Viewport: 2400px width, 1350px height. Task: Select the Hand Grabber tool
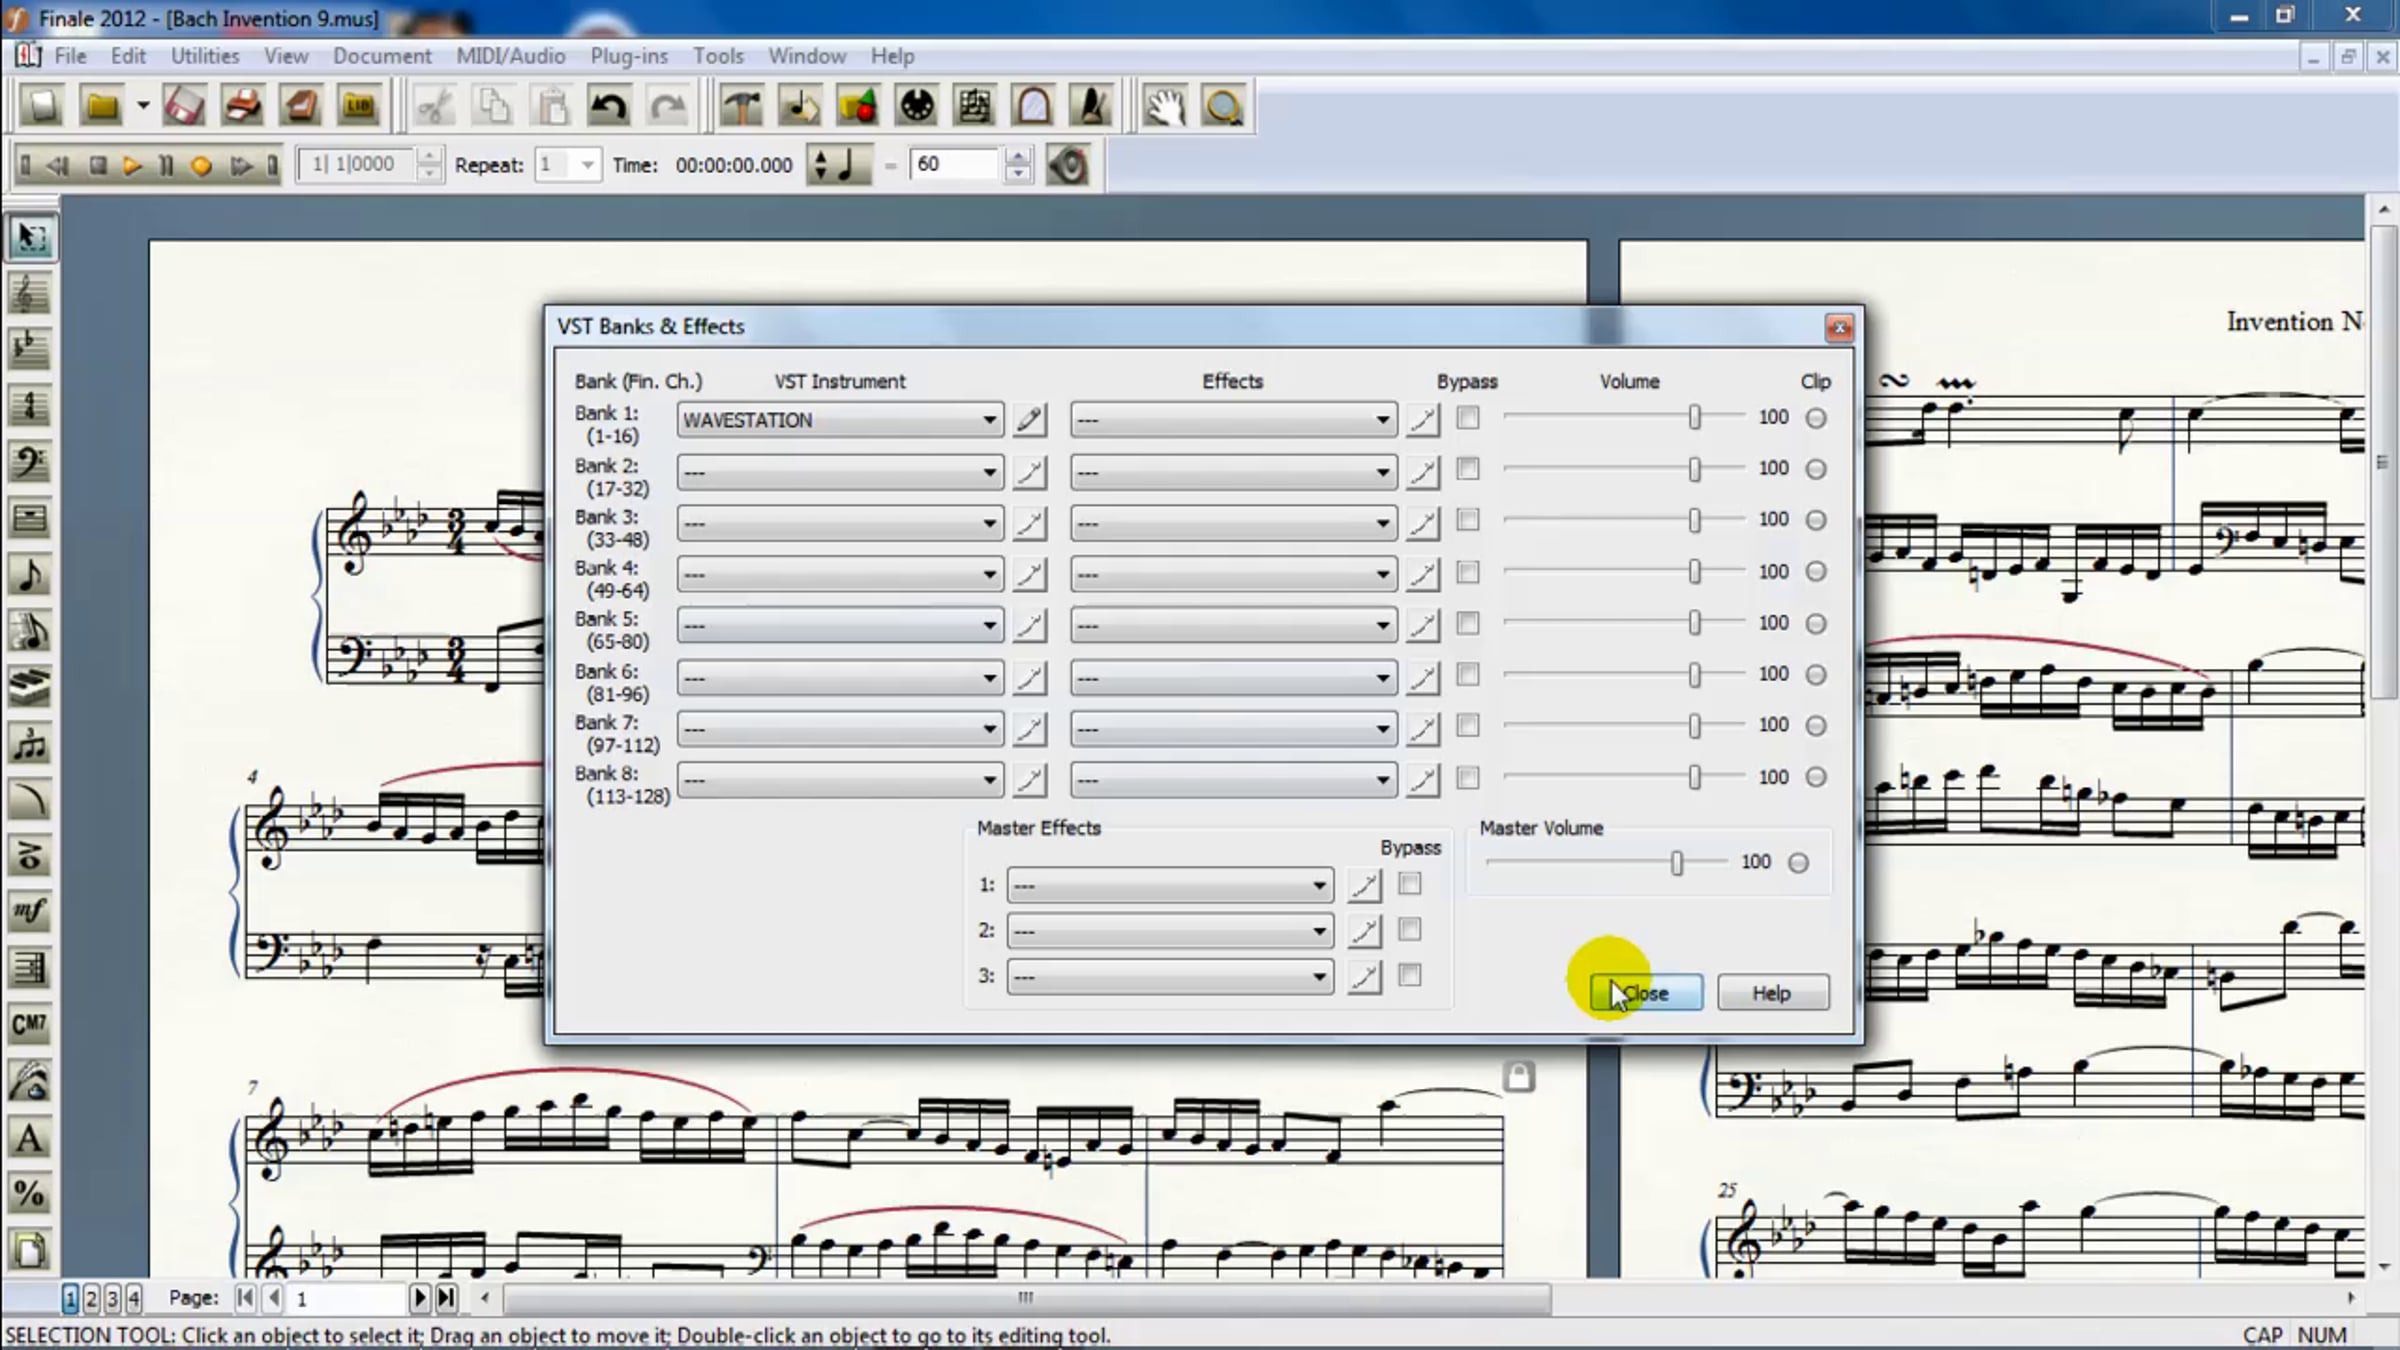point(1164,107)
